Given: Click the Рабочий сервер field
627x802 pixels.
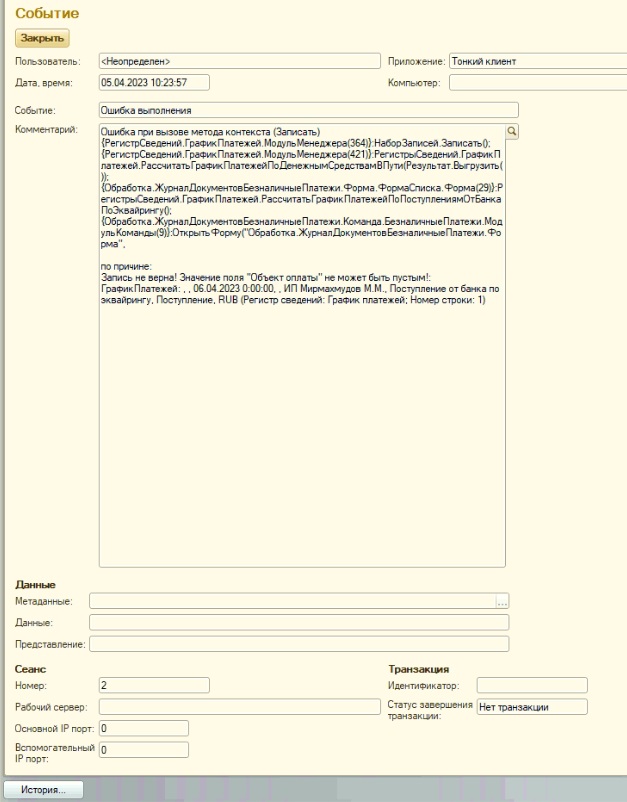Looking at the screenshot, I should [234, 707].
